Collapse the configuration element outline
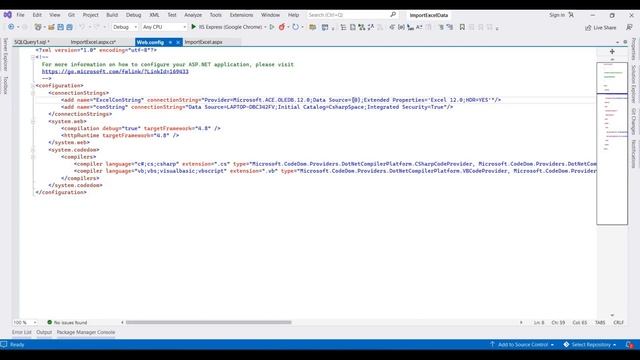The width and height of the screenshot is (640, 360). tap(33, 86)
